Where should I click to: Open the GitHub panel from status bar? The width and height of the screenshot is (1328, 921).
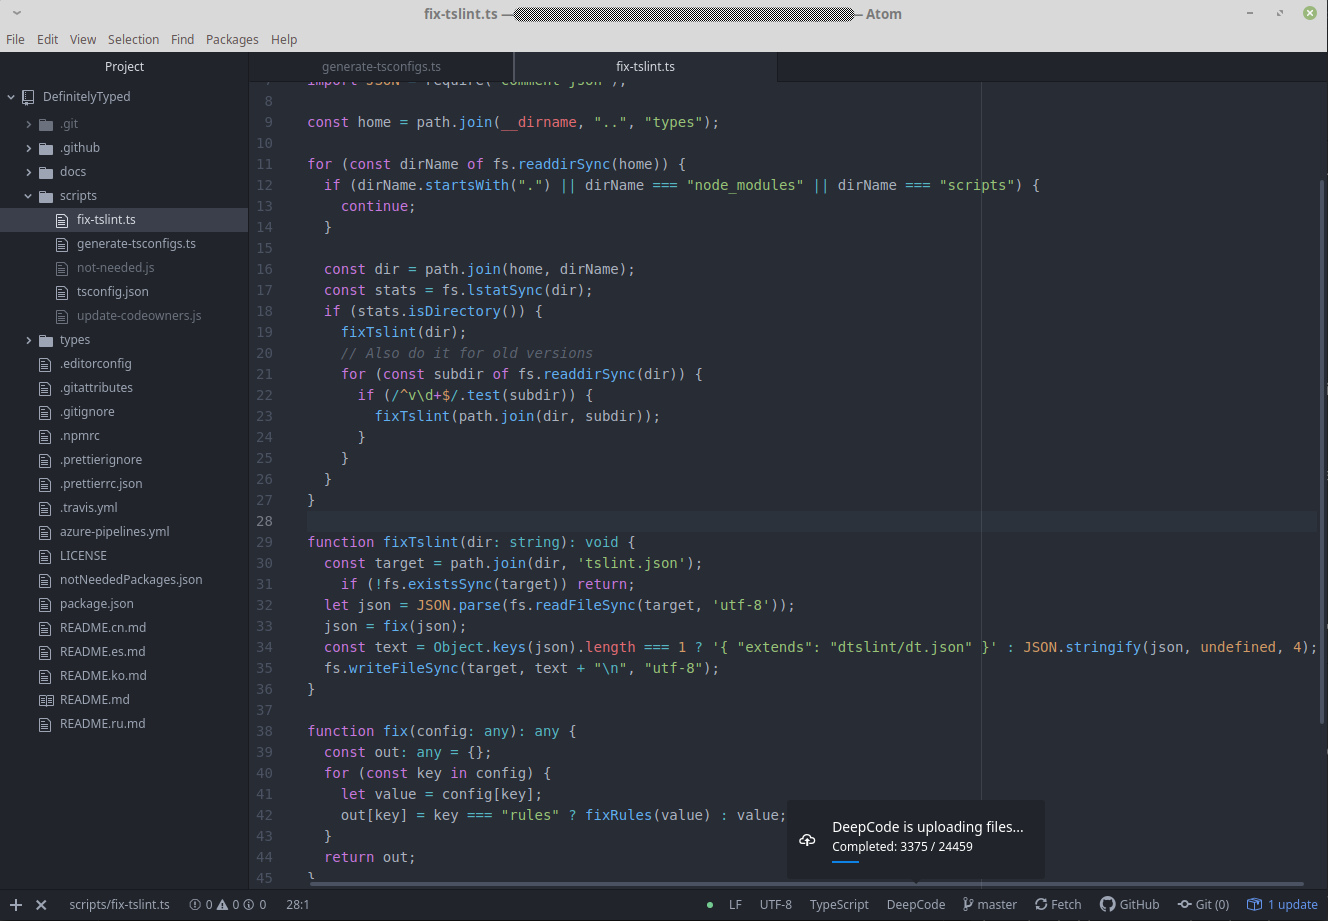(1129, 904)
